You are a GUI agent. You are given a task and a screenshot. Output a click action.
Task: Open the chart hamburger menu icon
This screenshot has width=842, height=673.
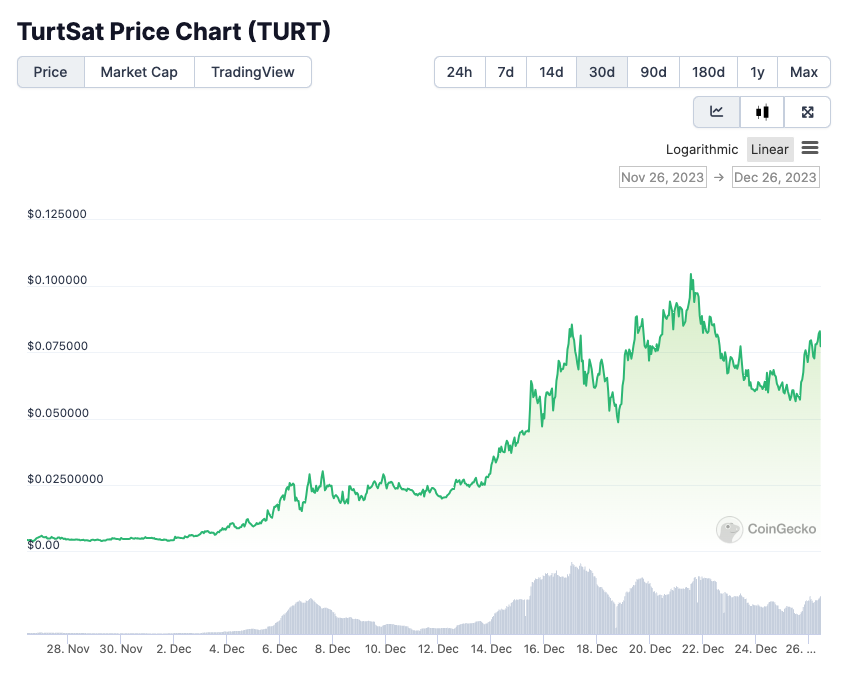click(x=810, y=148)
